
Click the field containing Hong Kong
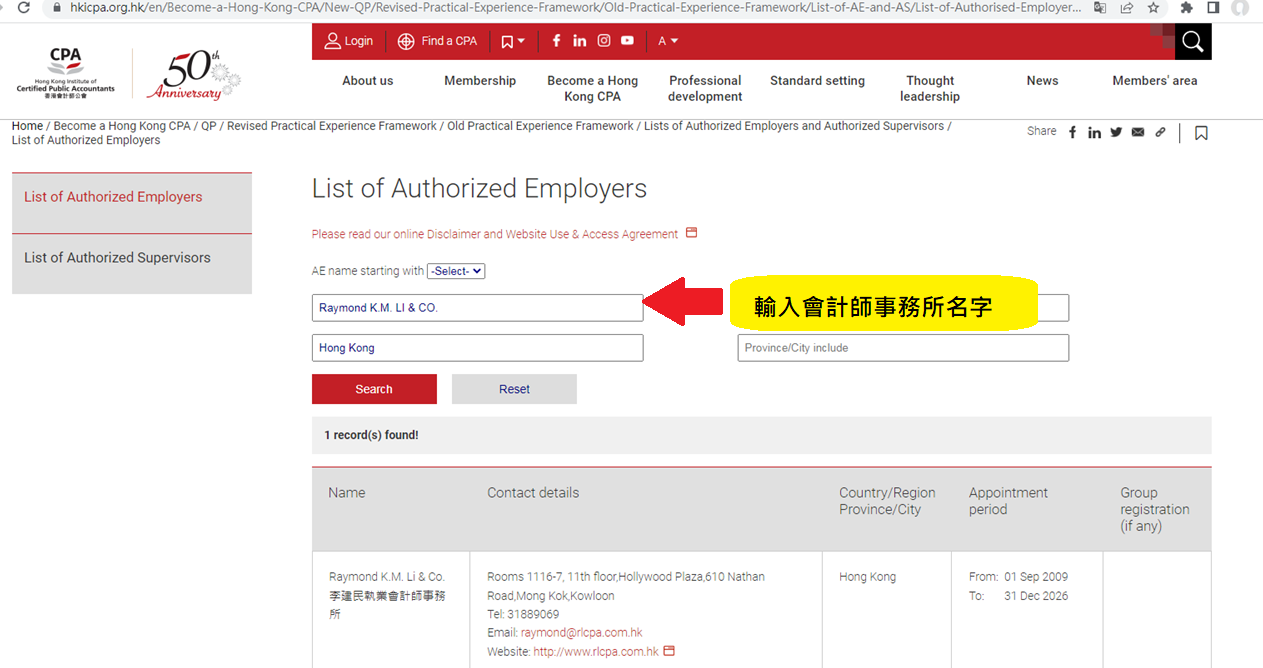(478, 348)
